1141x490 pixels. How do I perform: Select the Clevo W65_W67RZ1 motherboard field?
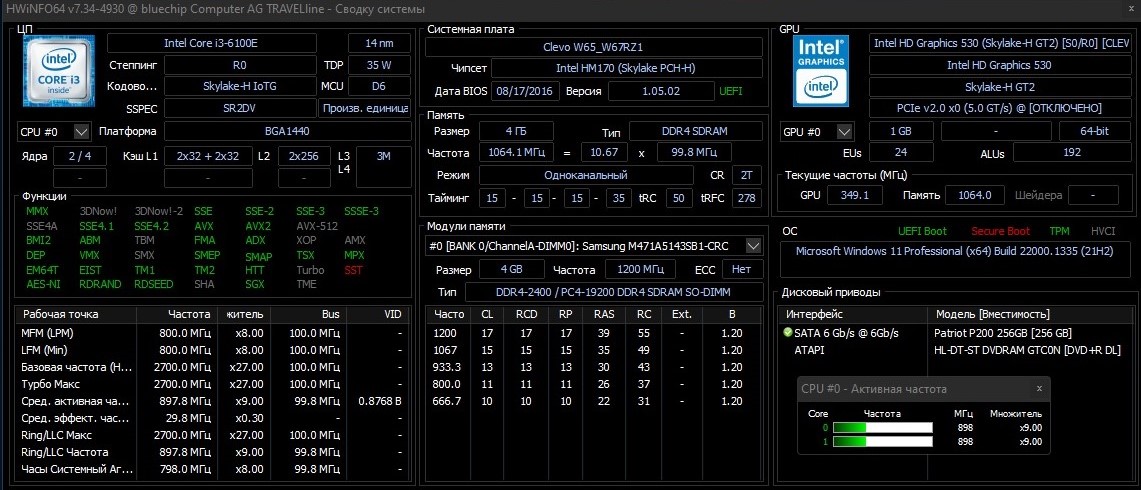point(594,47)
